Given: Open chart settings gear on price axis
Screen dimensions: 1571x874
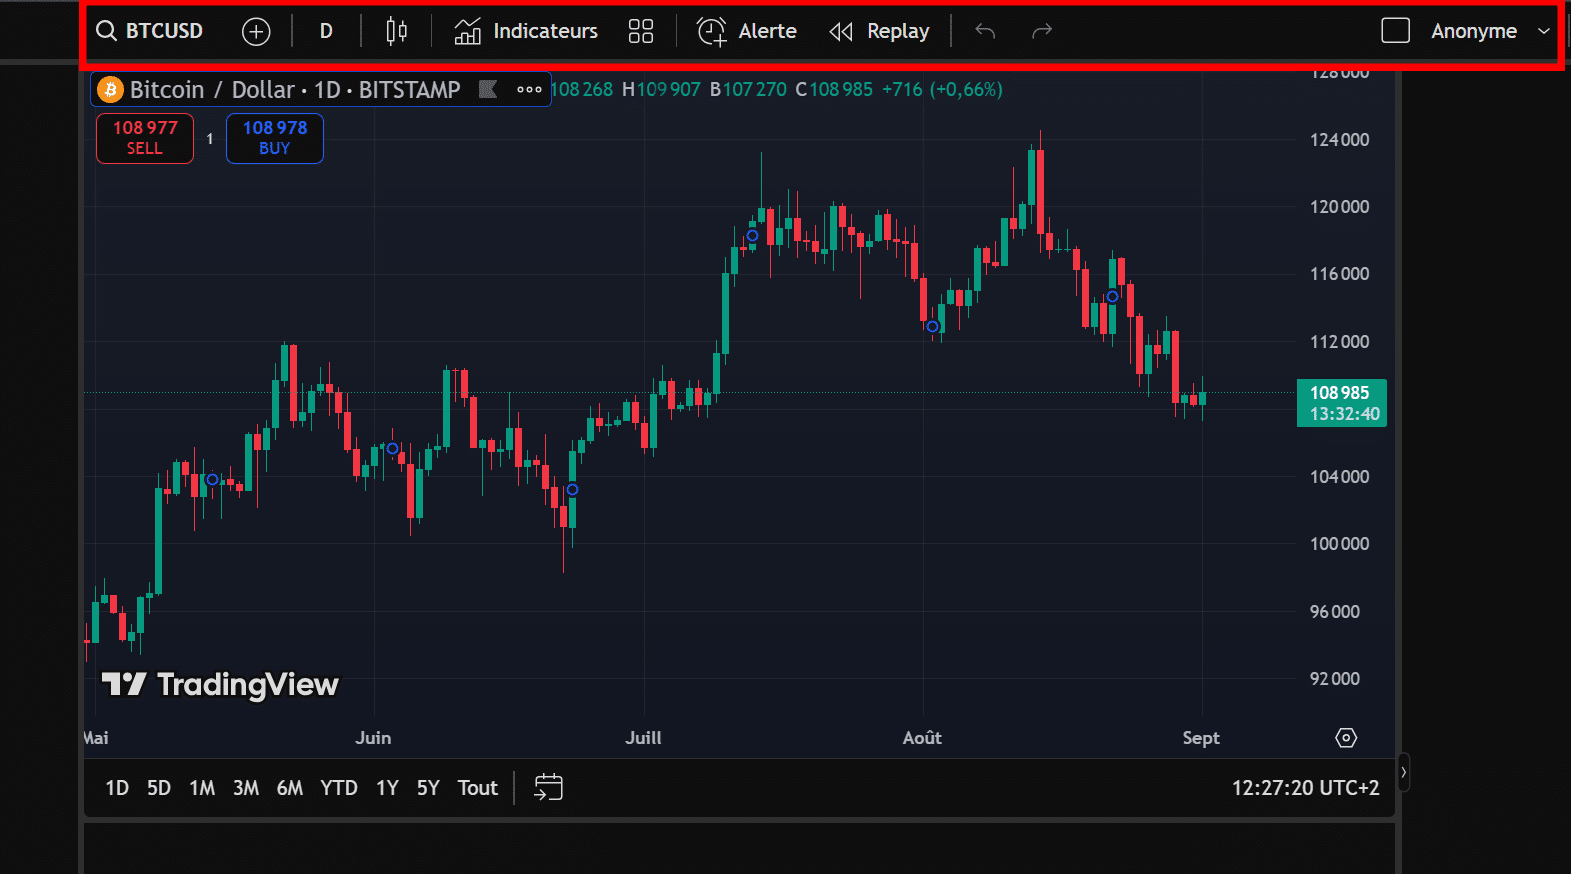Looking at the screenshot, I should [1346, 738].
